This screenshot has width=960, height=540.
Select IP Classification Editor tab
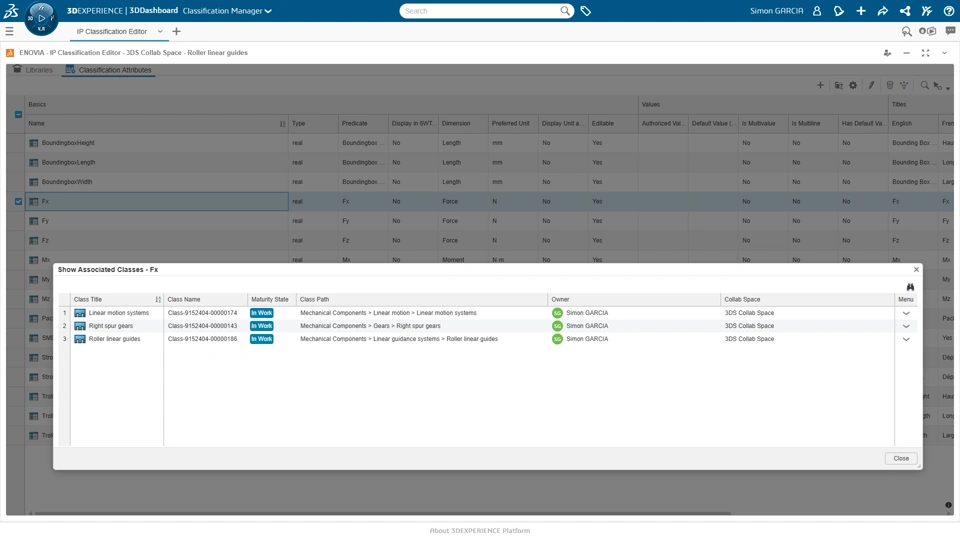tap(111, 31)
